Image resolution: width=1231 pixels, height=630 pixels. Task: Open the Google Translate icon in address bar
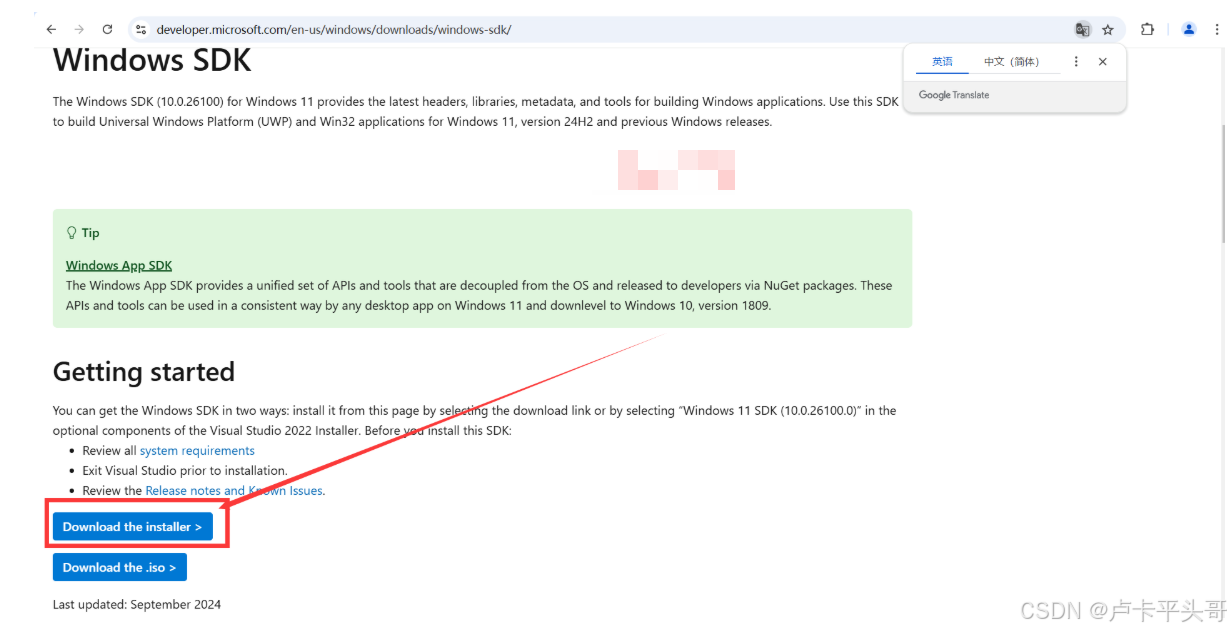(1082, 30)
